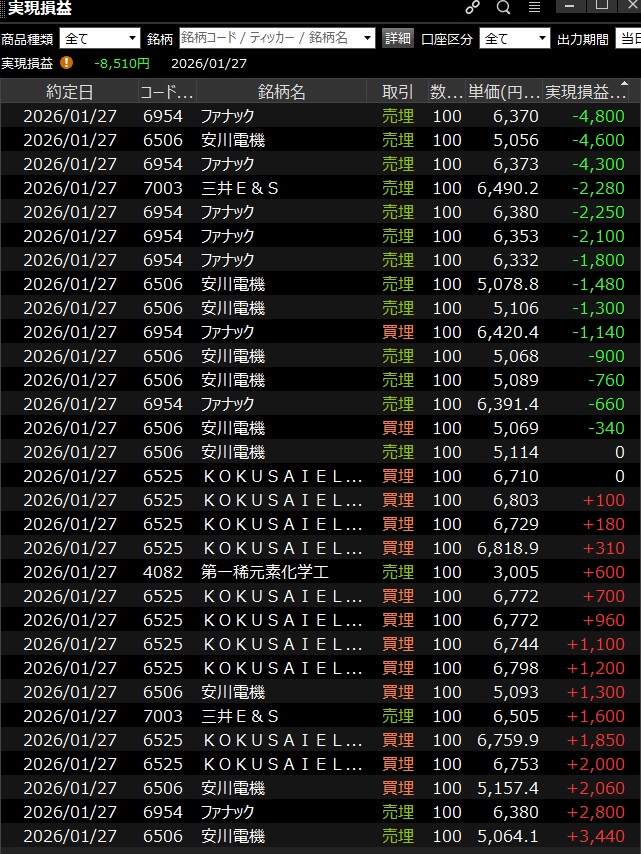Sort by 実現損益 column header
641x854 pixels.
point(583,92)
